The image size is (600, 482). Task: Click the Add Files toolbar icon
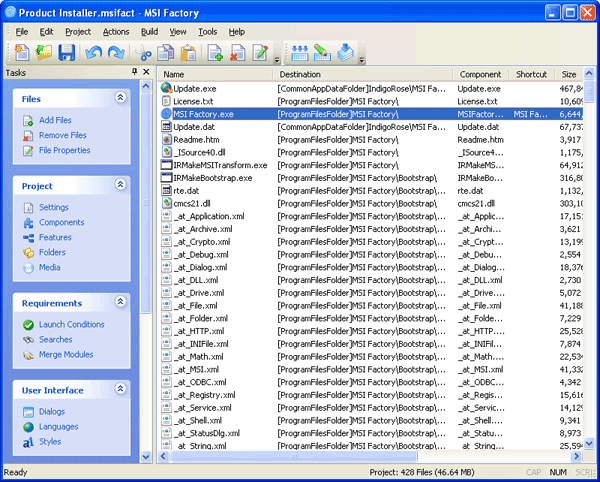point(215,53)
